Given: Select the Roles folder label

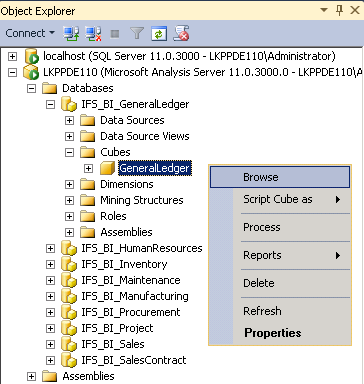Looking at the screenshot, I should pos(113,216).
